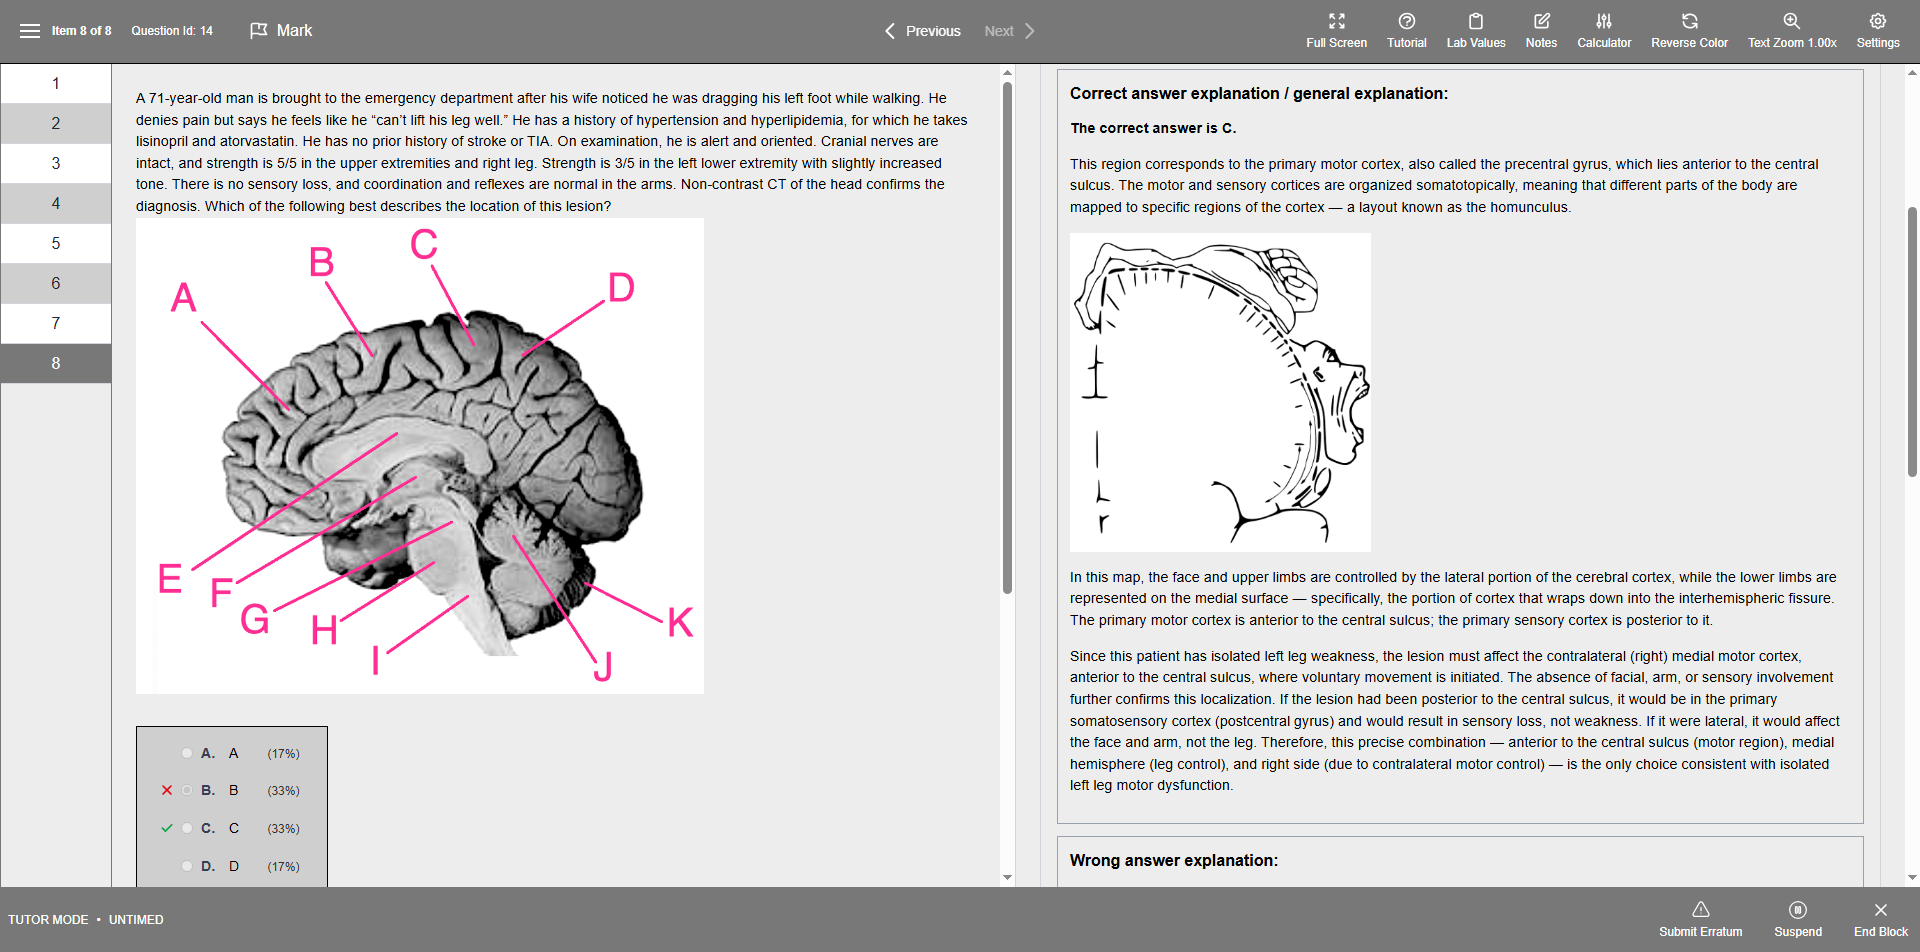Jump to question 5 in sidebar
Viewport: 1920px width, 952px height.
click(56, 244)
